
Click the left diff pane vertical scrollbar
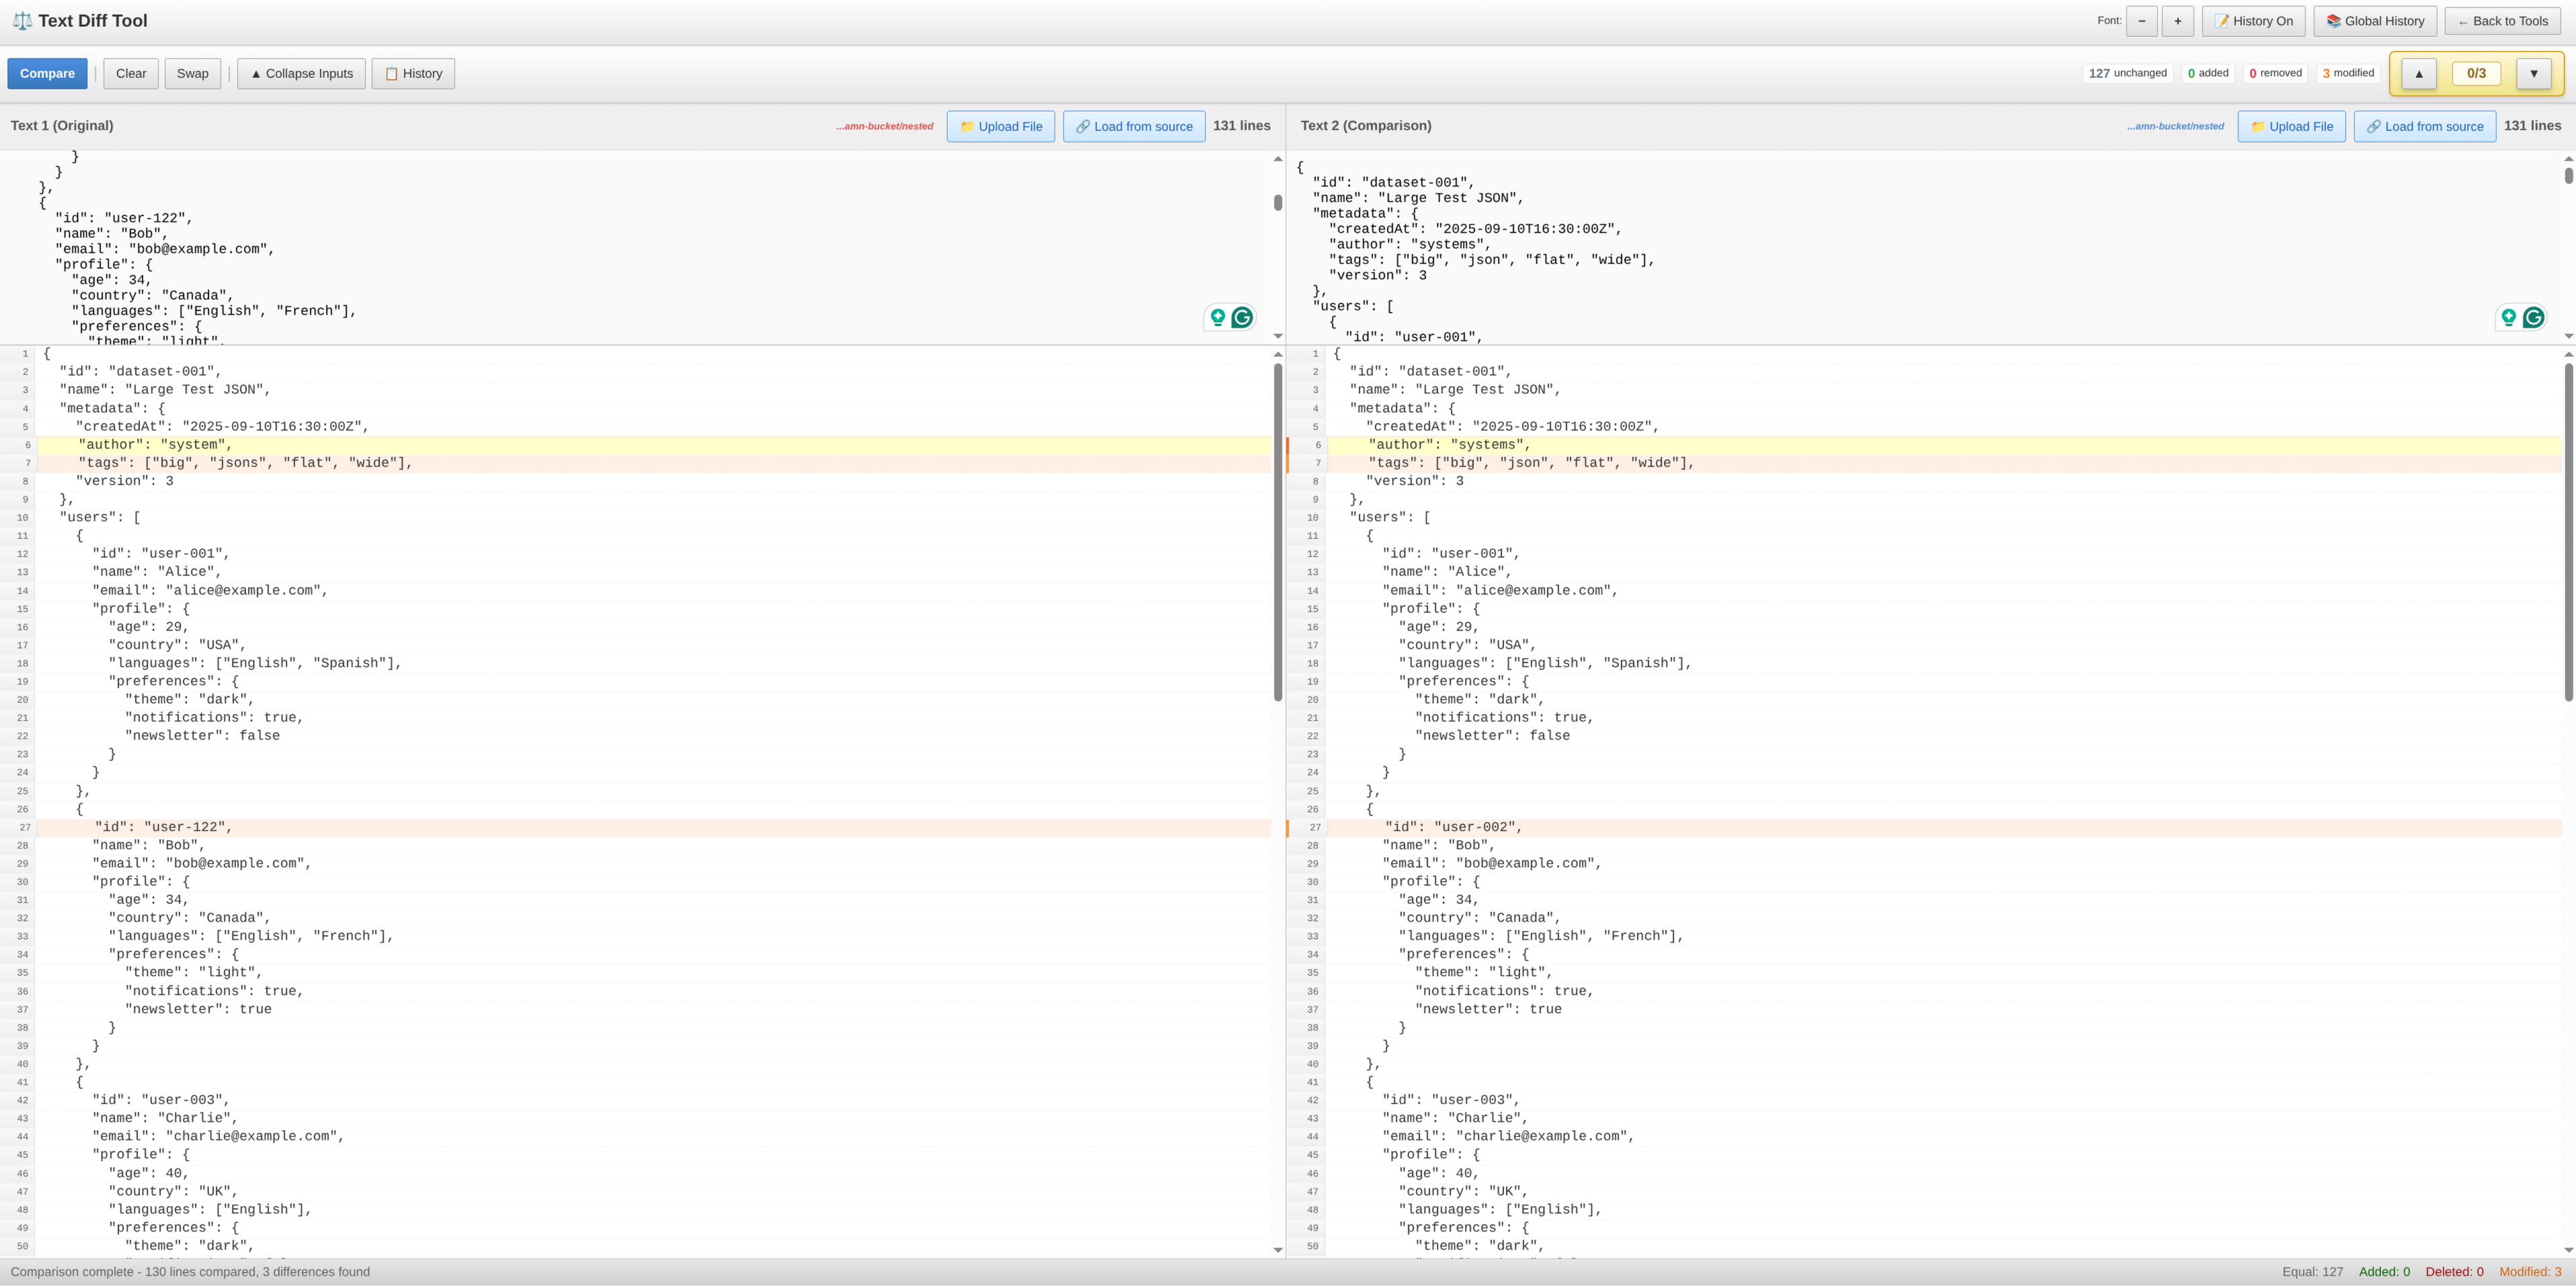click(1277, 530)
